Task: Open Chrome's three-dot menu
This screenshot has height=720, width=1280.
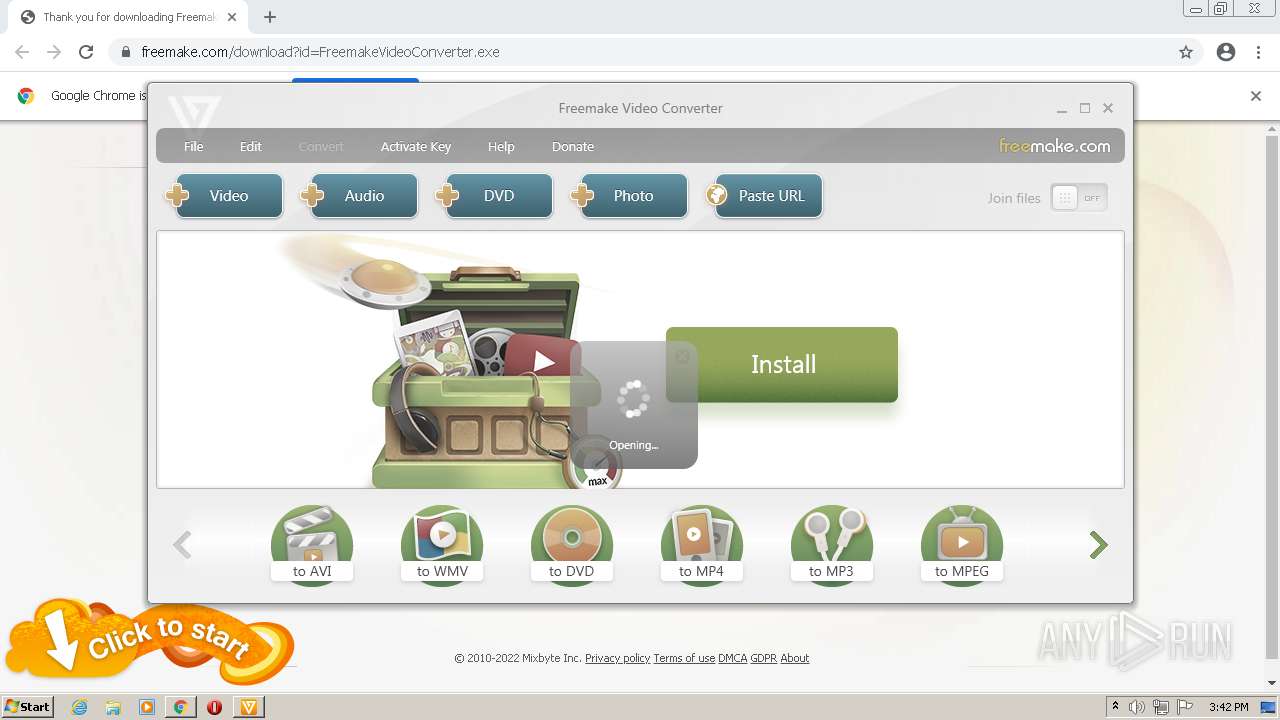Action: (x=1258, y=52)
